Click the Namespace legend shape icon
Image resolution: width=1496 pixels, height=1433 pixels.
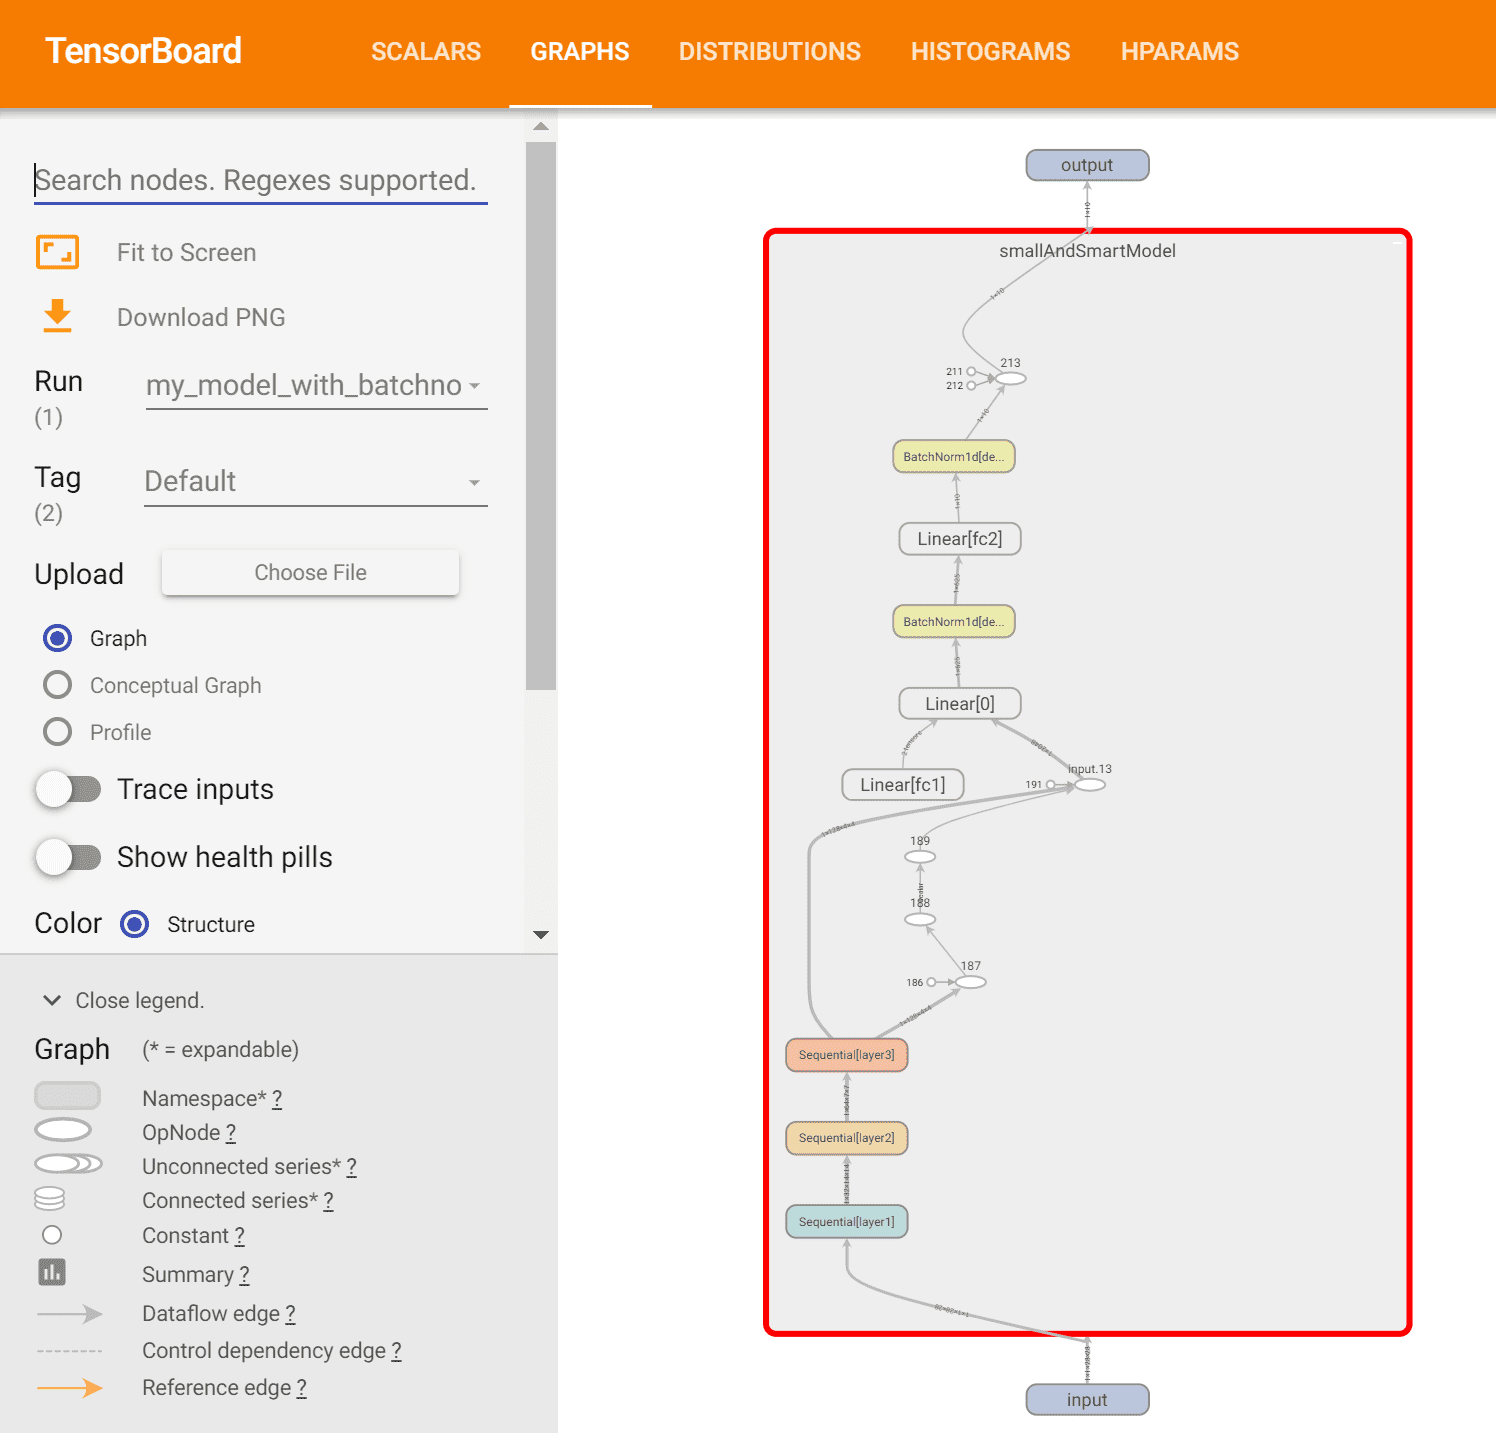click(67, 1096)
